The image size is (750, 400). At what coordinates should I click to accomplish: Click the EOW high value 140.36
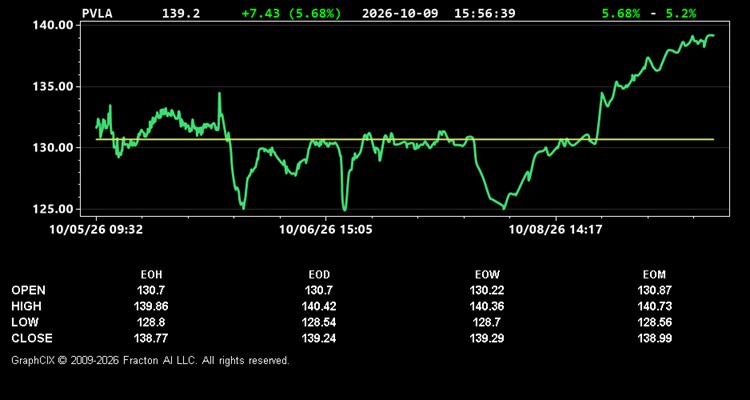487,306
